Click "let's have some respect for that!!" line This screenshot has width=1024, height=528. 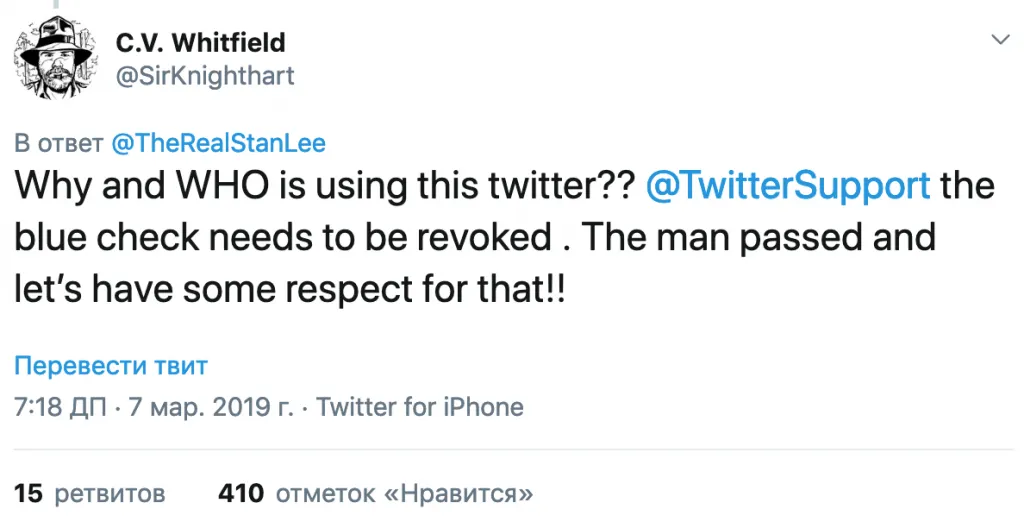click(x=290, y=290)
